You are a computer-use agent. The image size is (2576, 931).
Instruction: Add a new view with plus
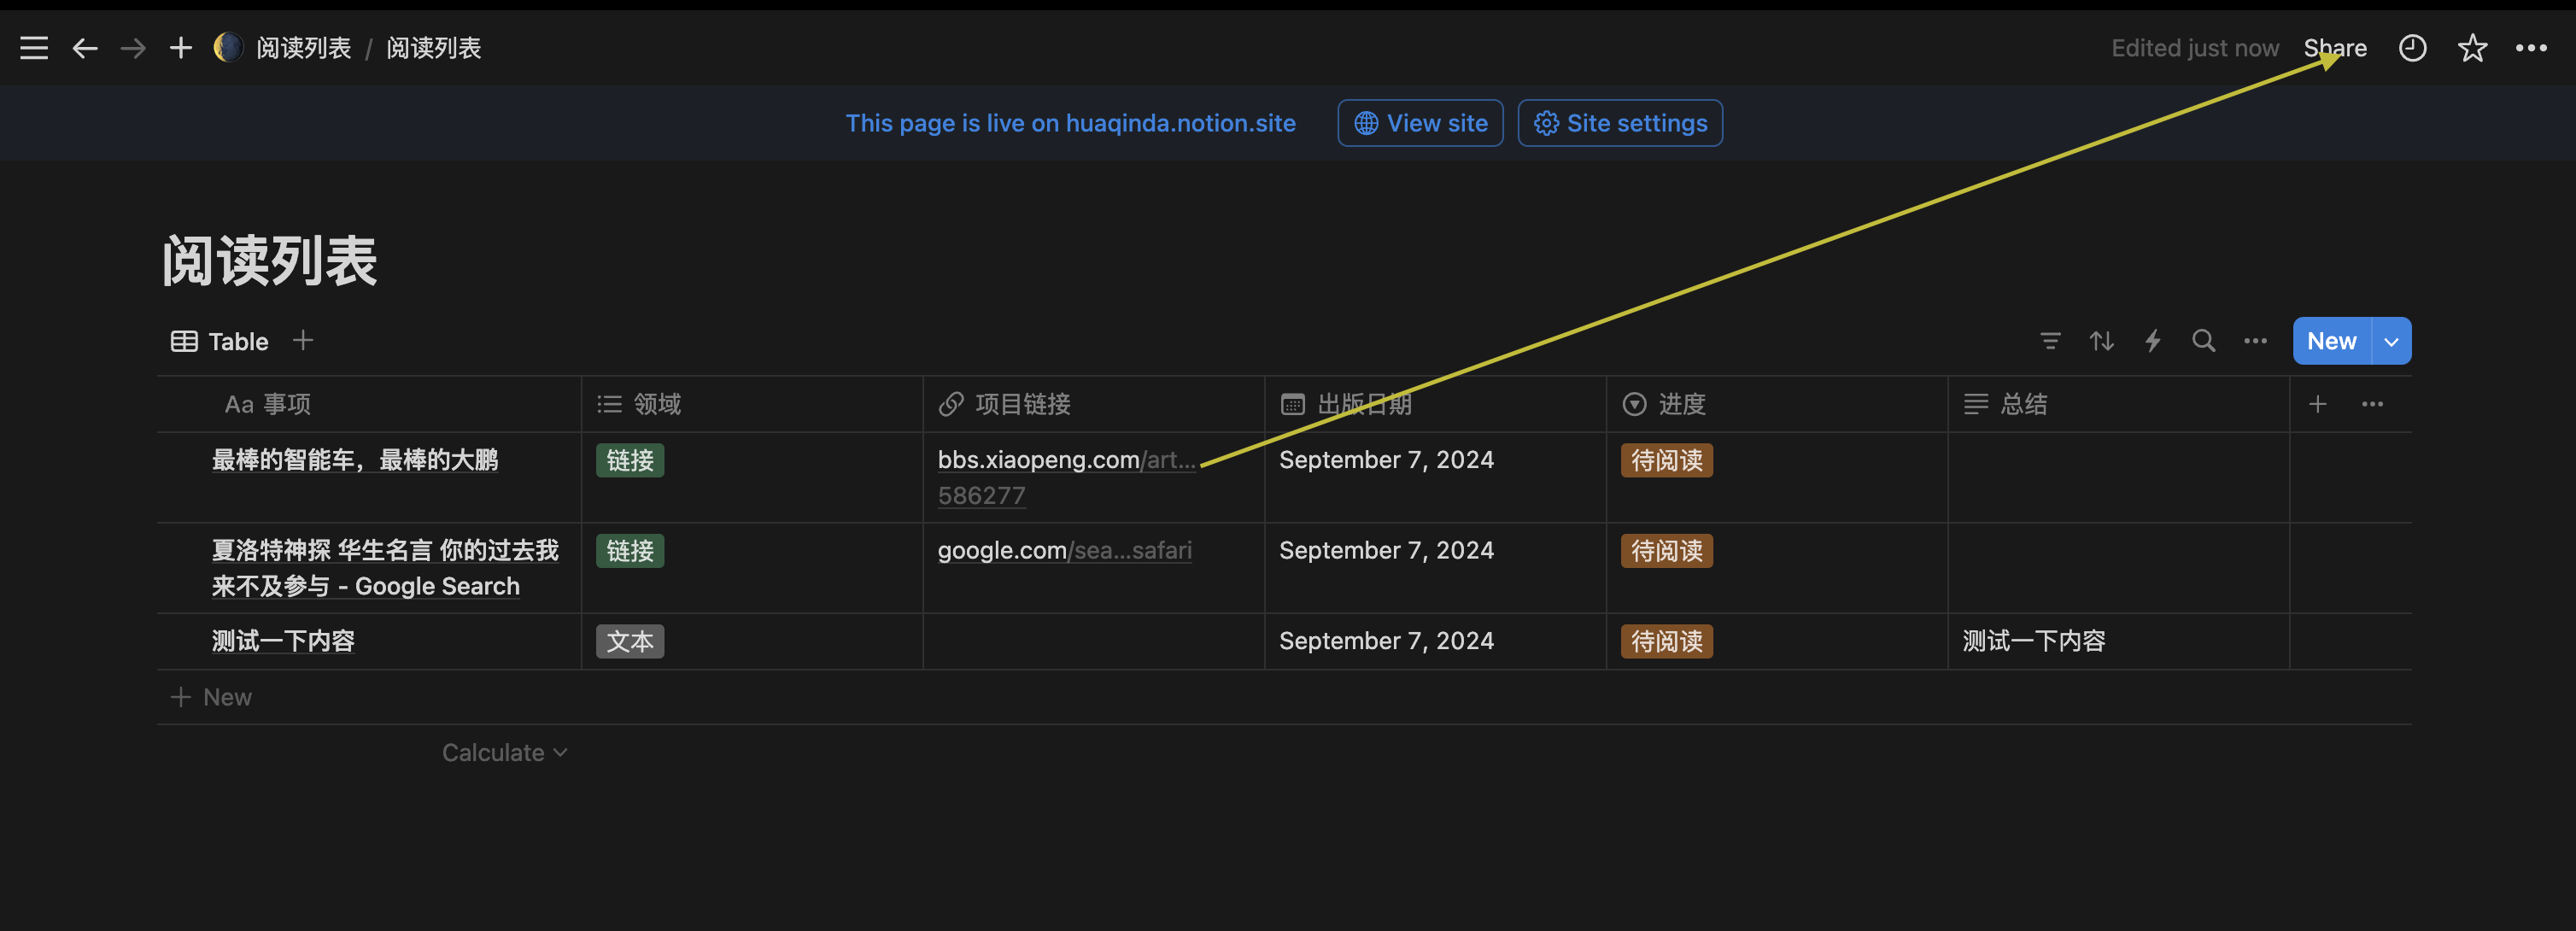303,341
